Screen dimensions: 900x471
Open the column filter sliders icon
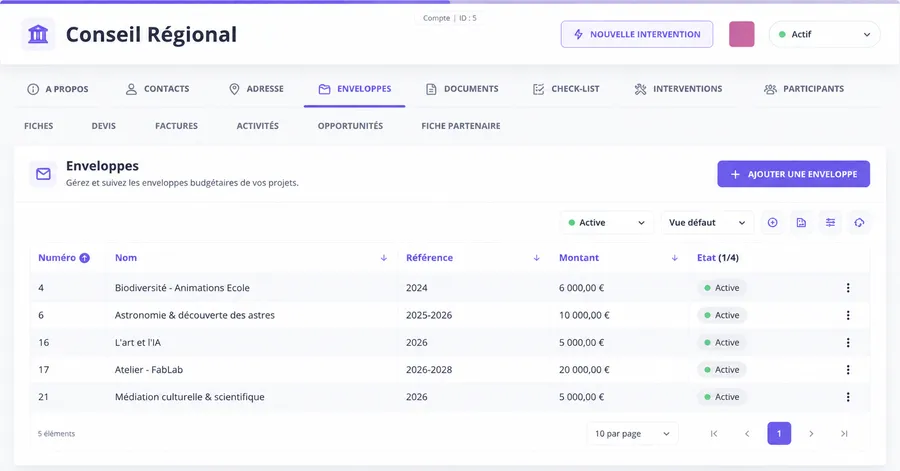click(x=830, y=223)
